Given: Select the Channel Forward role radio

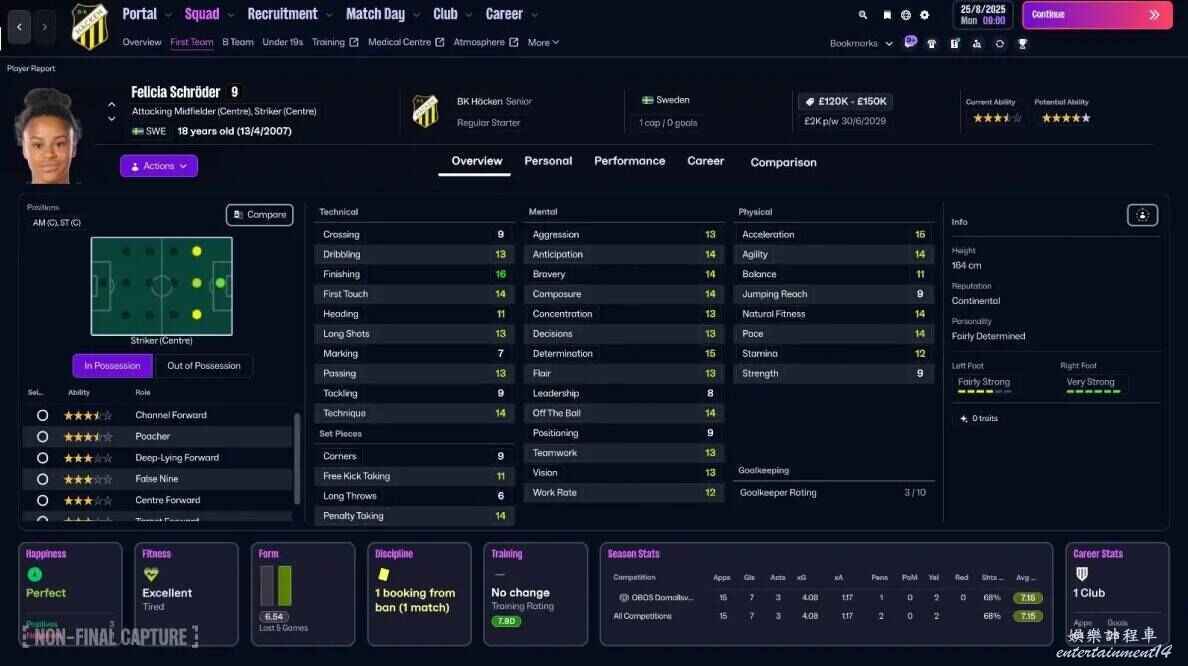Looking at the screenshot, I should point(42,415).
